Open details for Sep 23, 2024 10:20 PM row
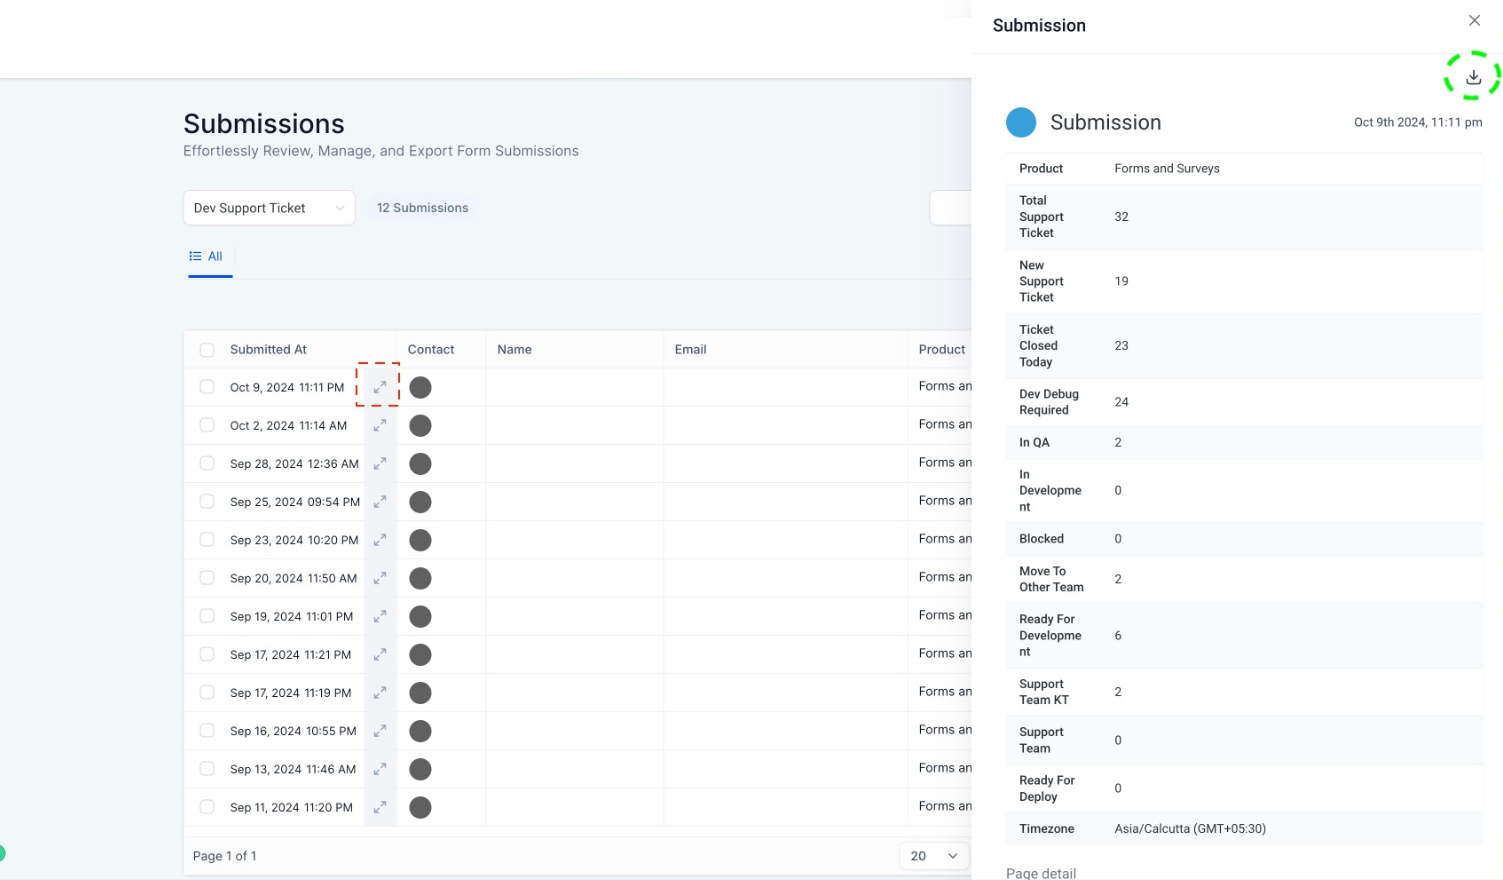The height and width of the screenshot is (880, 1503). [x=380, y=540]
